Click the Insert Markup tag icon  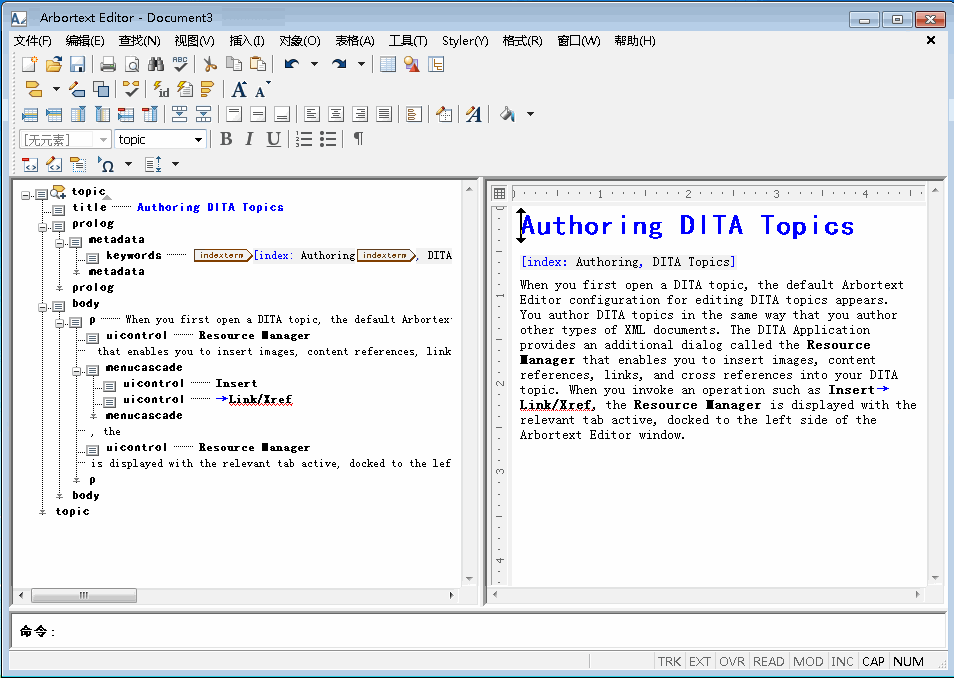pyautogui.click(x=33, y=89)
